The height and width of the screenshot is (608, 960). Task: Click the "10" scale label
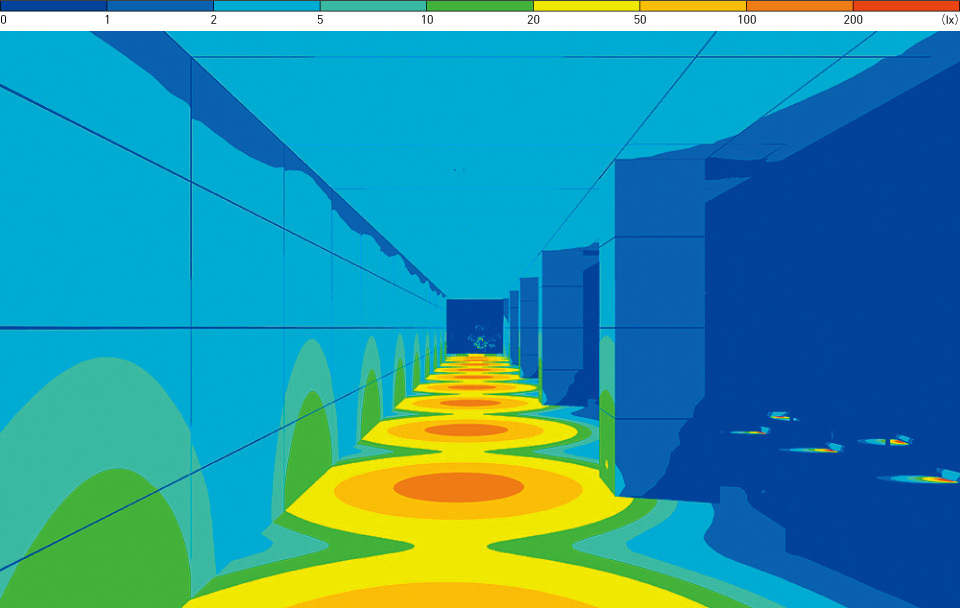tap(427, 20)
